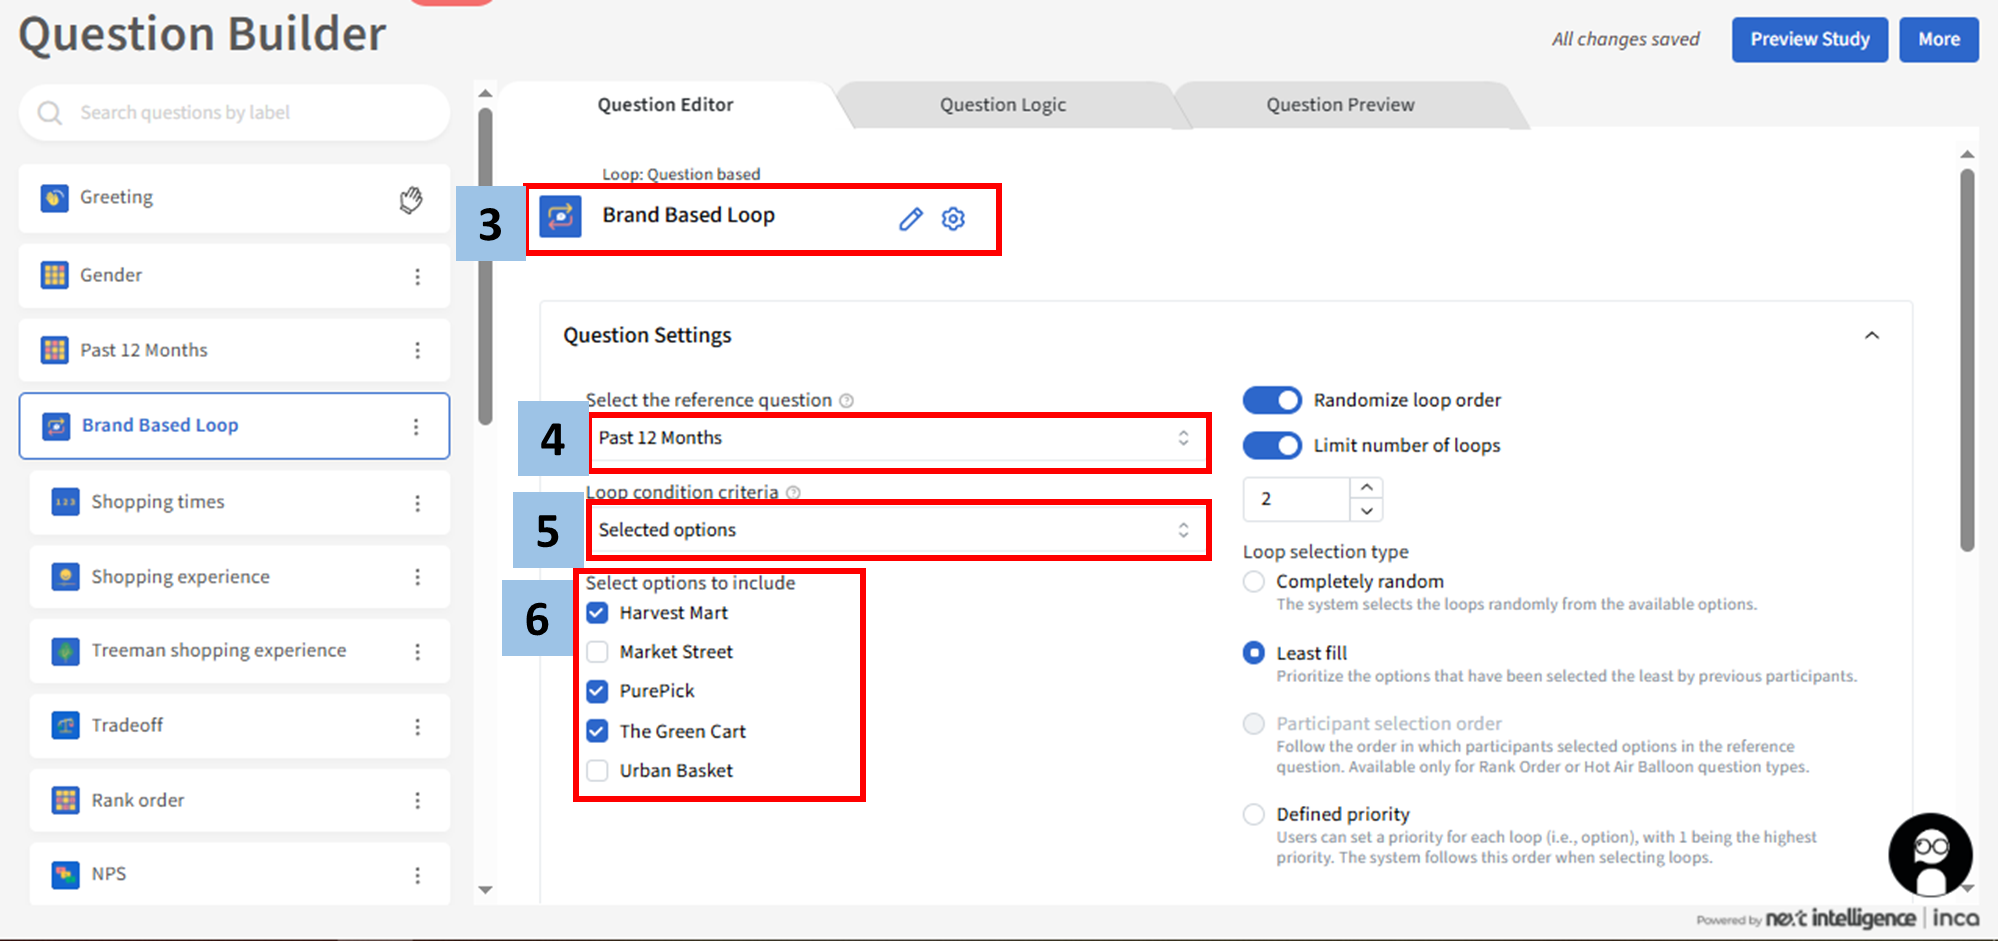Click the Tradeoff question icon in sidebar

[x=66, y=725]
